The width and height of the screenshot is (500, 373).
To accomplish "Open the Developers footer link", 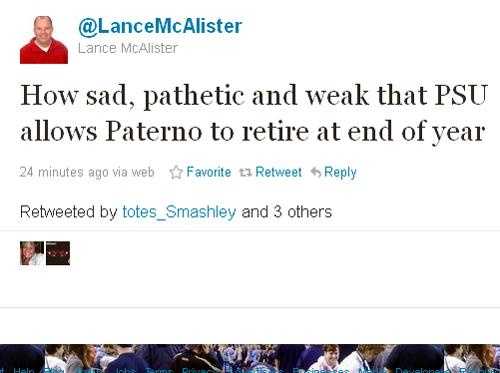I will (x=423, y=370).
